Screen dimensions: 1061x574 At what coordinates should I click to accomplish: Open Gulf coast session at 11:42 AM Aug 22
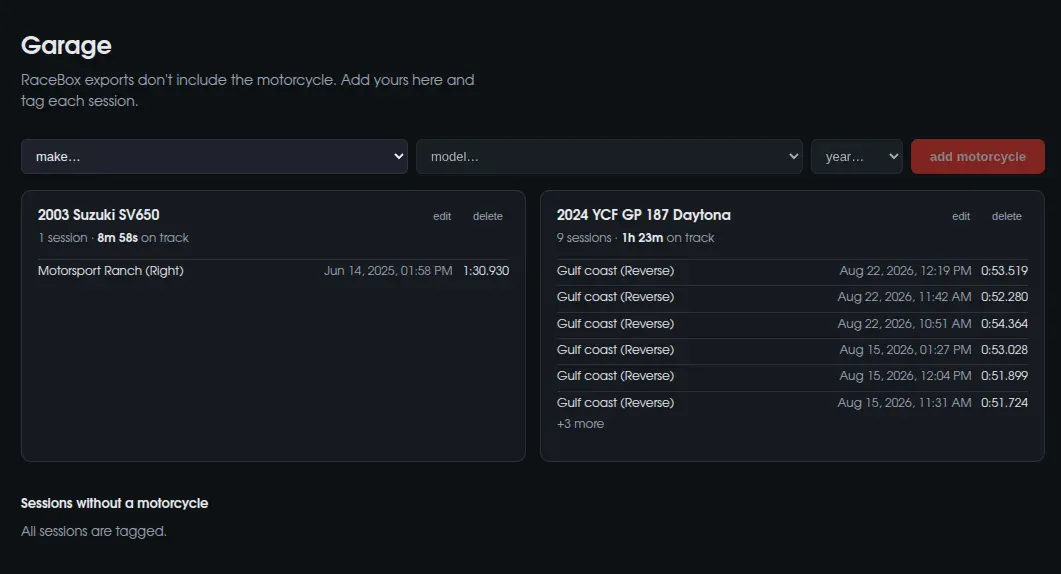coord(792,297)
